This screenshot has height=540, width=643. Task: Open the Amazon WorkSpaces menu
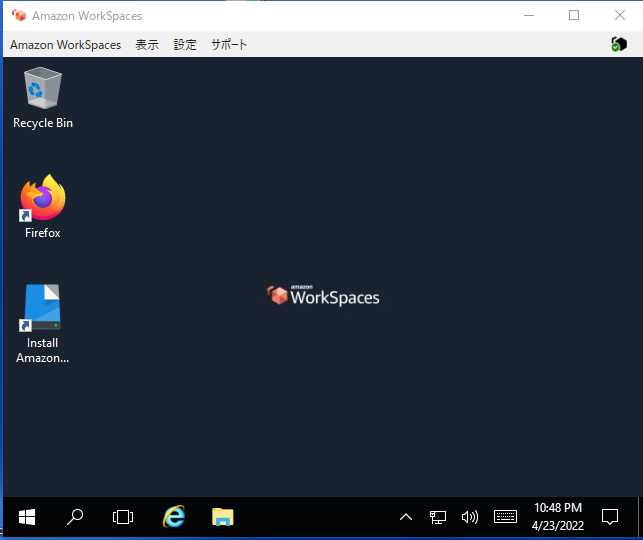[x=65, y=45]
